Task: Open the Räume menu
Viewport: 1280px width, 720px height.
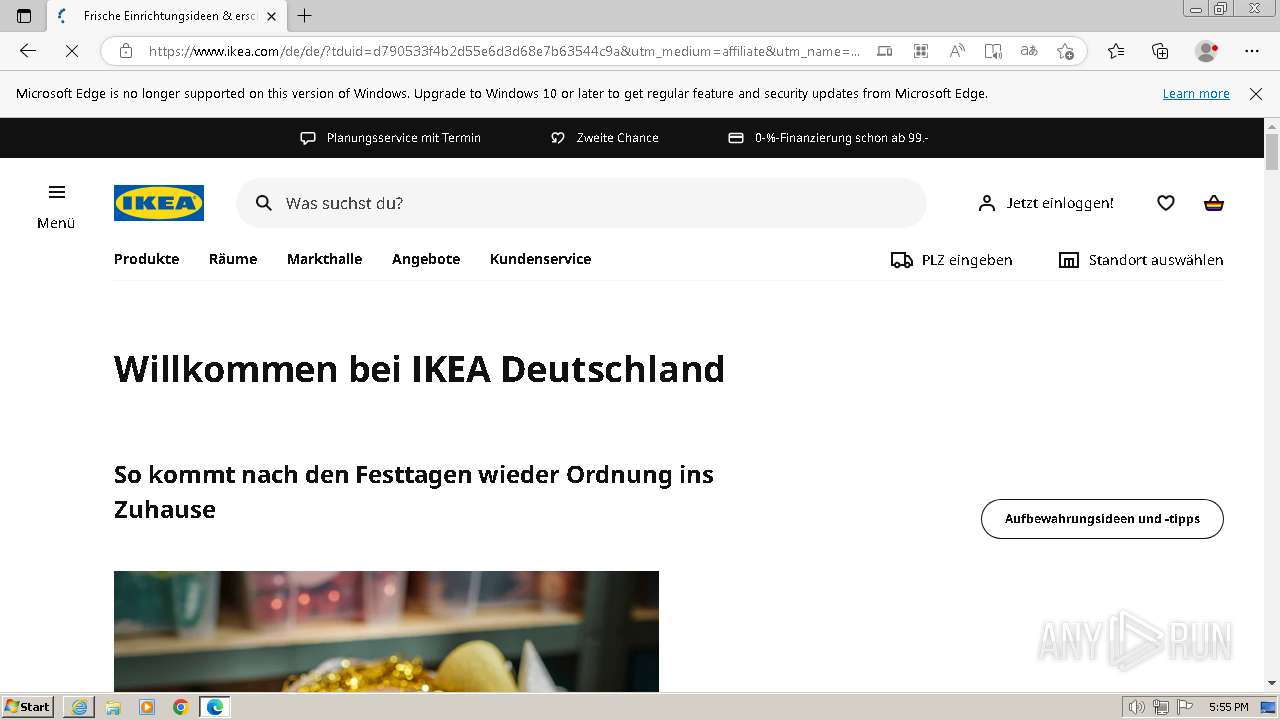Action: 233,259
